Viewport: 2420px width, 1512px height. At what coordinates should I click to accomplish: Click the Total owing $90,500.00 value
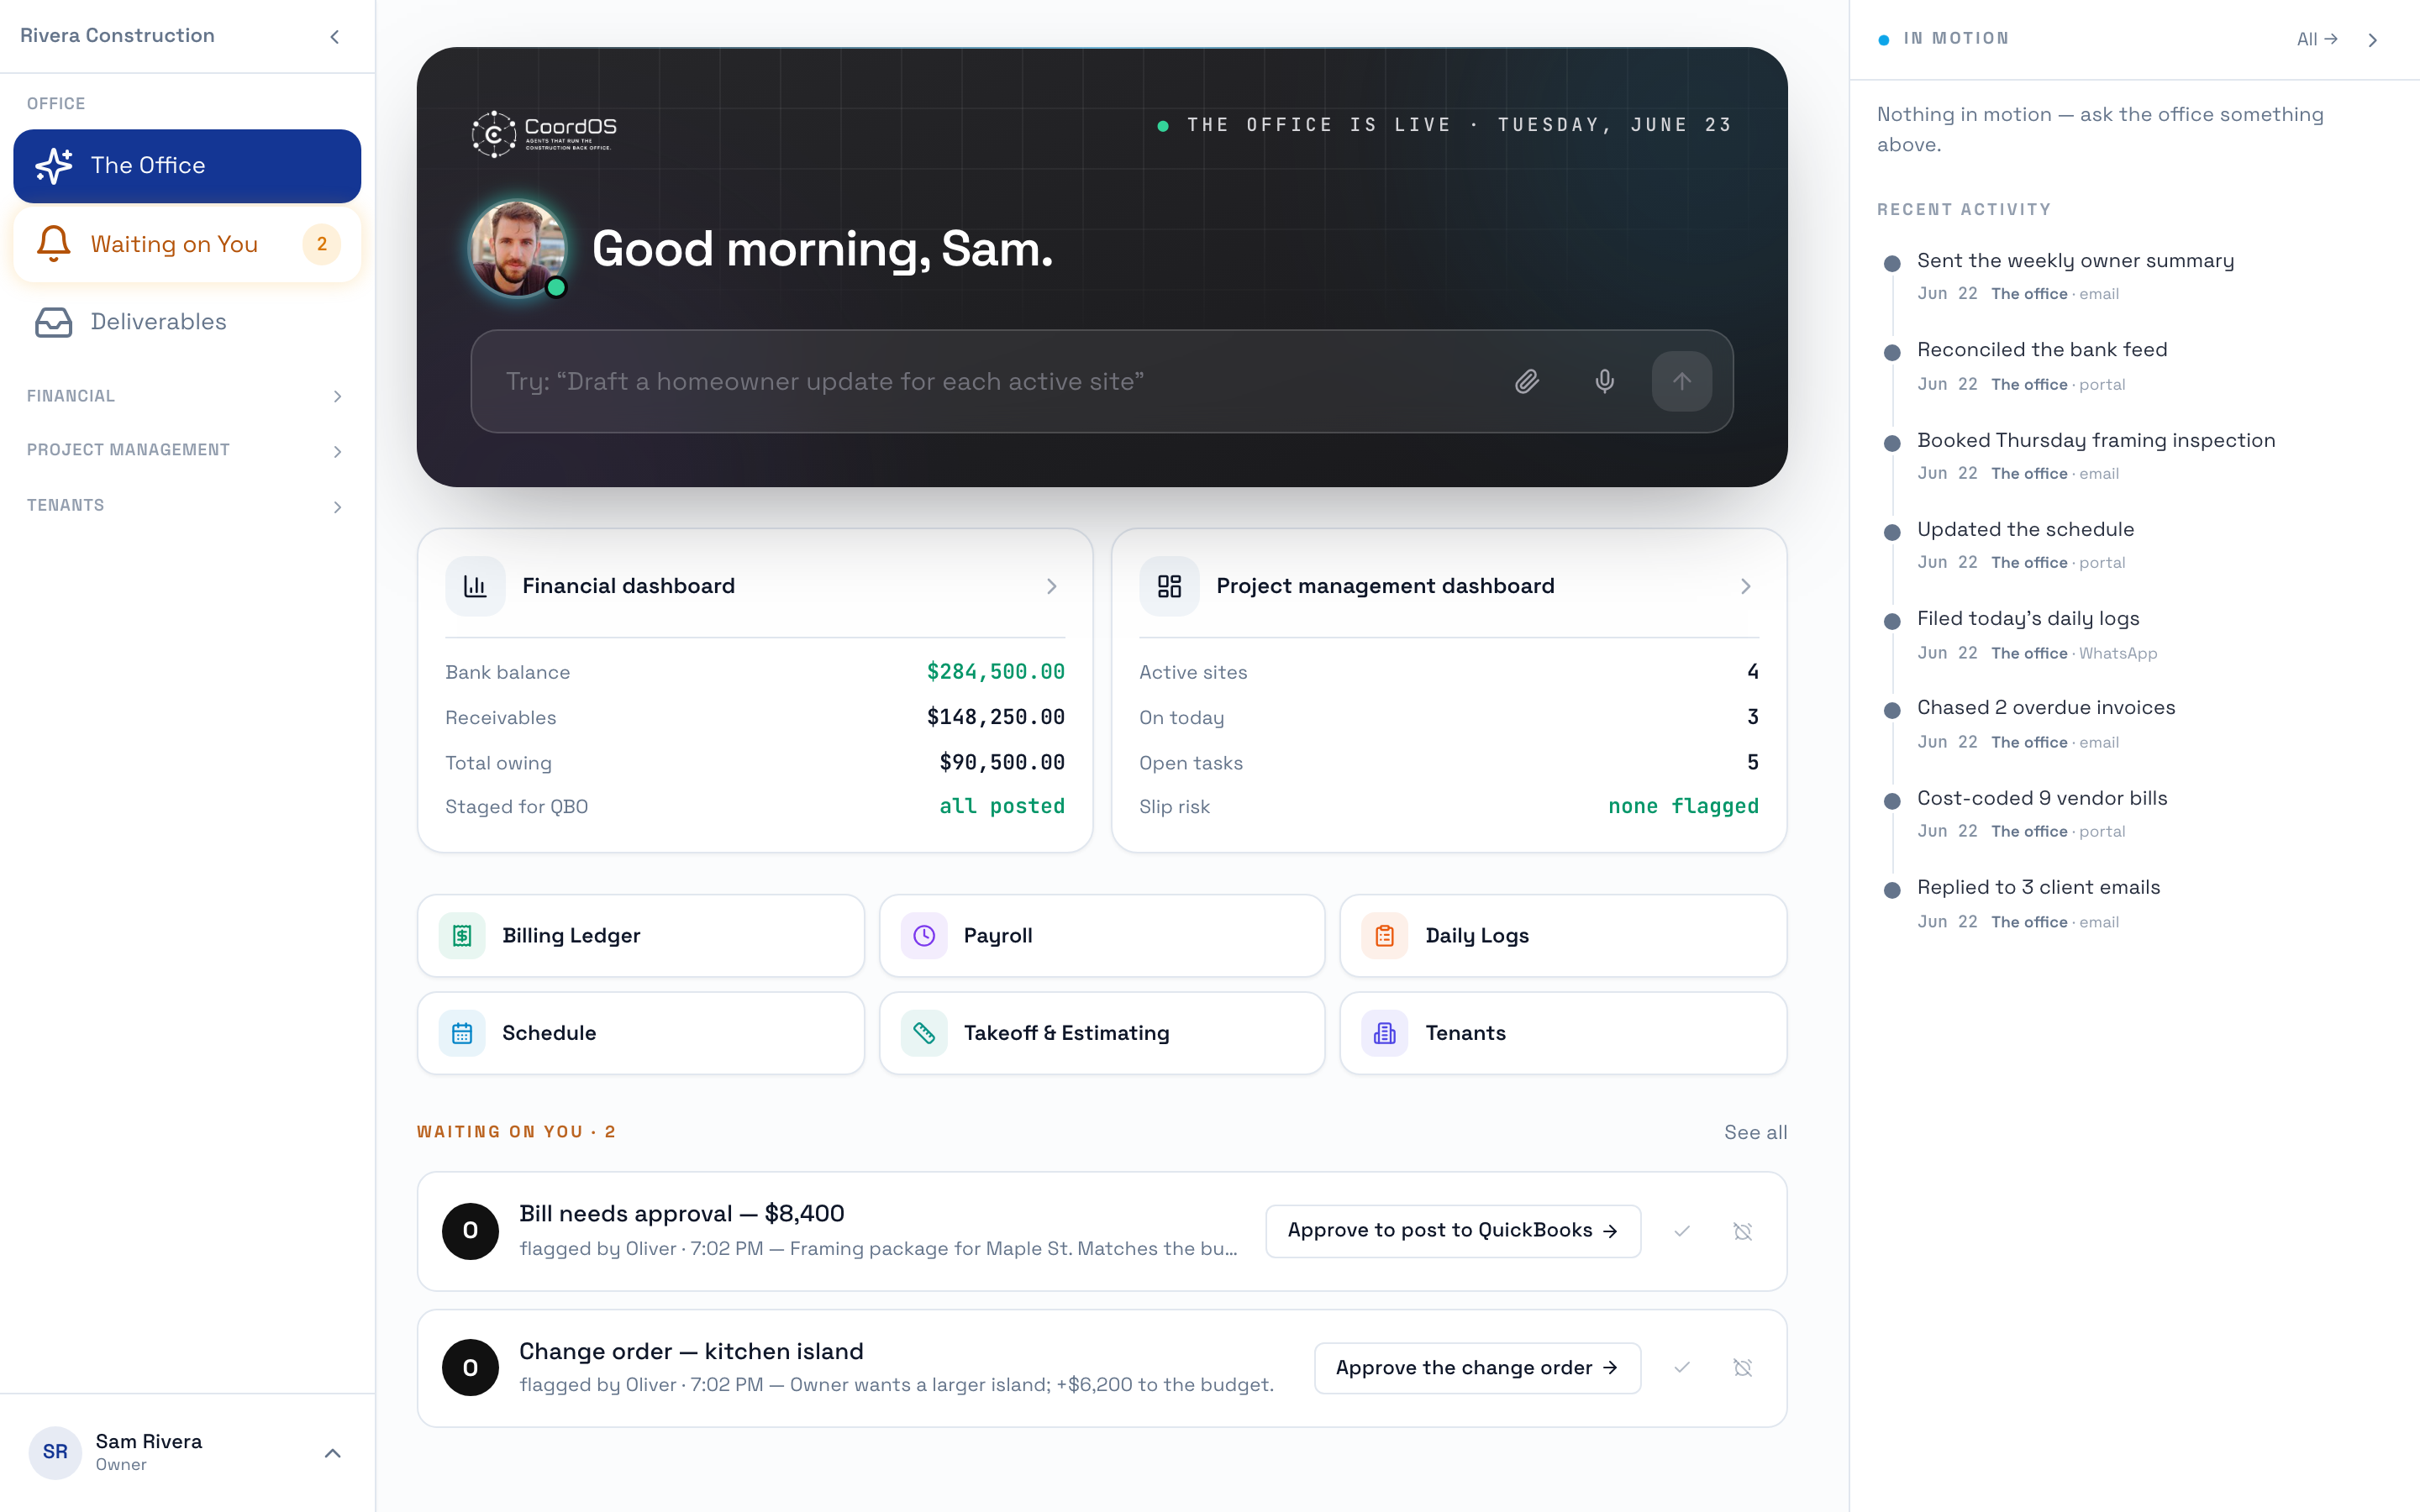[1002, 762]
